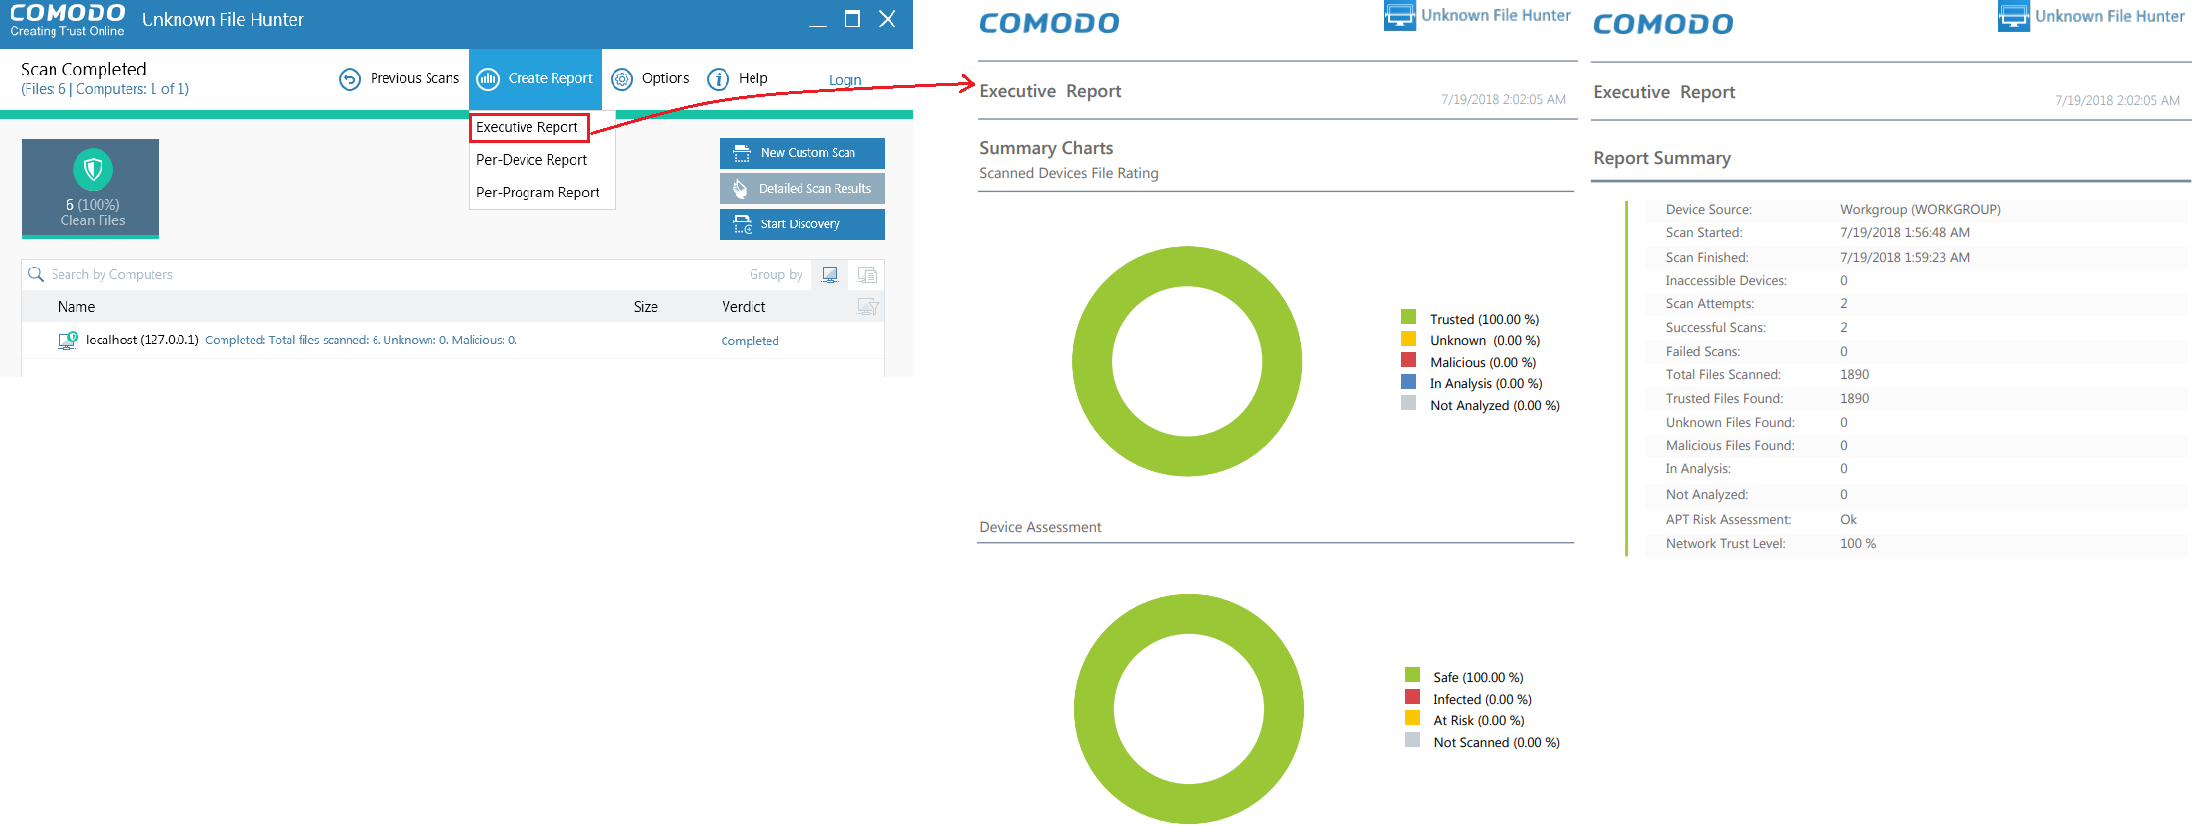This screenshot has width=2197, height=827.
Task: Select the localhost (127.0.0.1) row
Action: coord(453,340)
